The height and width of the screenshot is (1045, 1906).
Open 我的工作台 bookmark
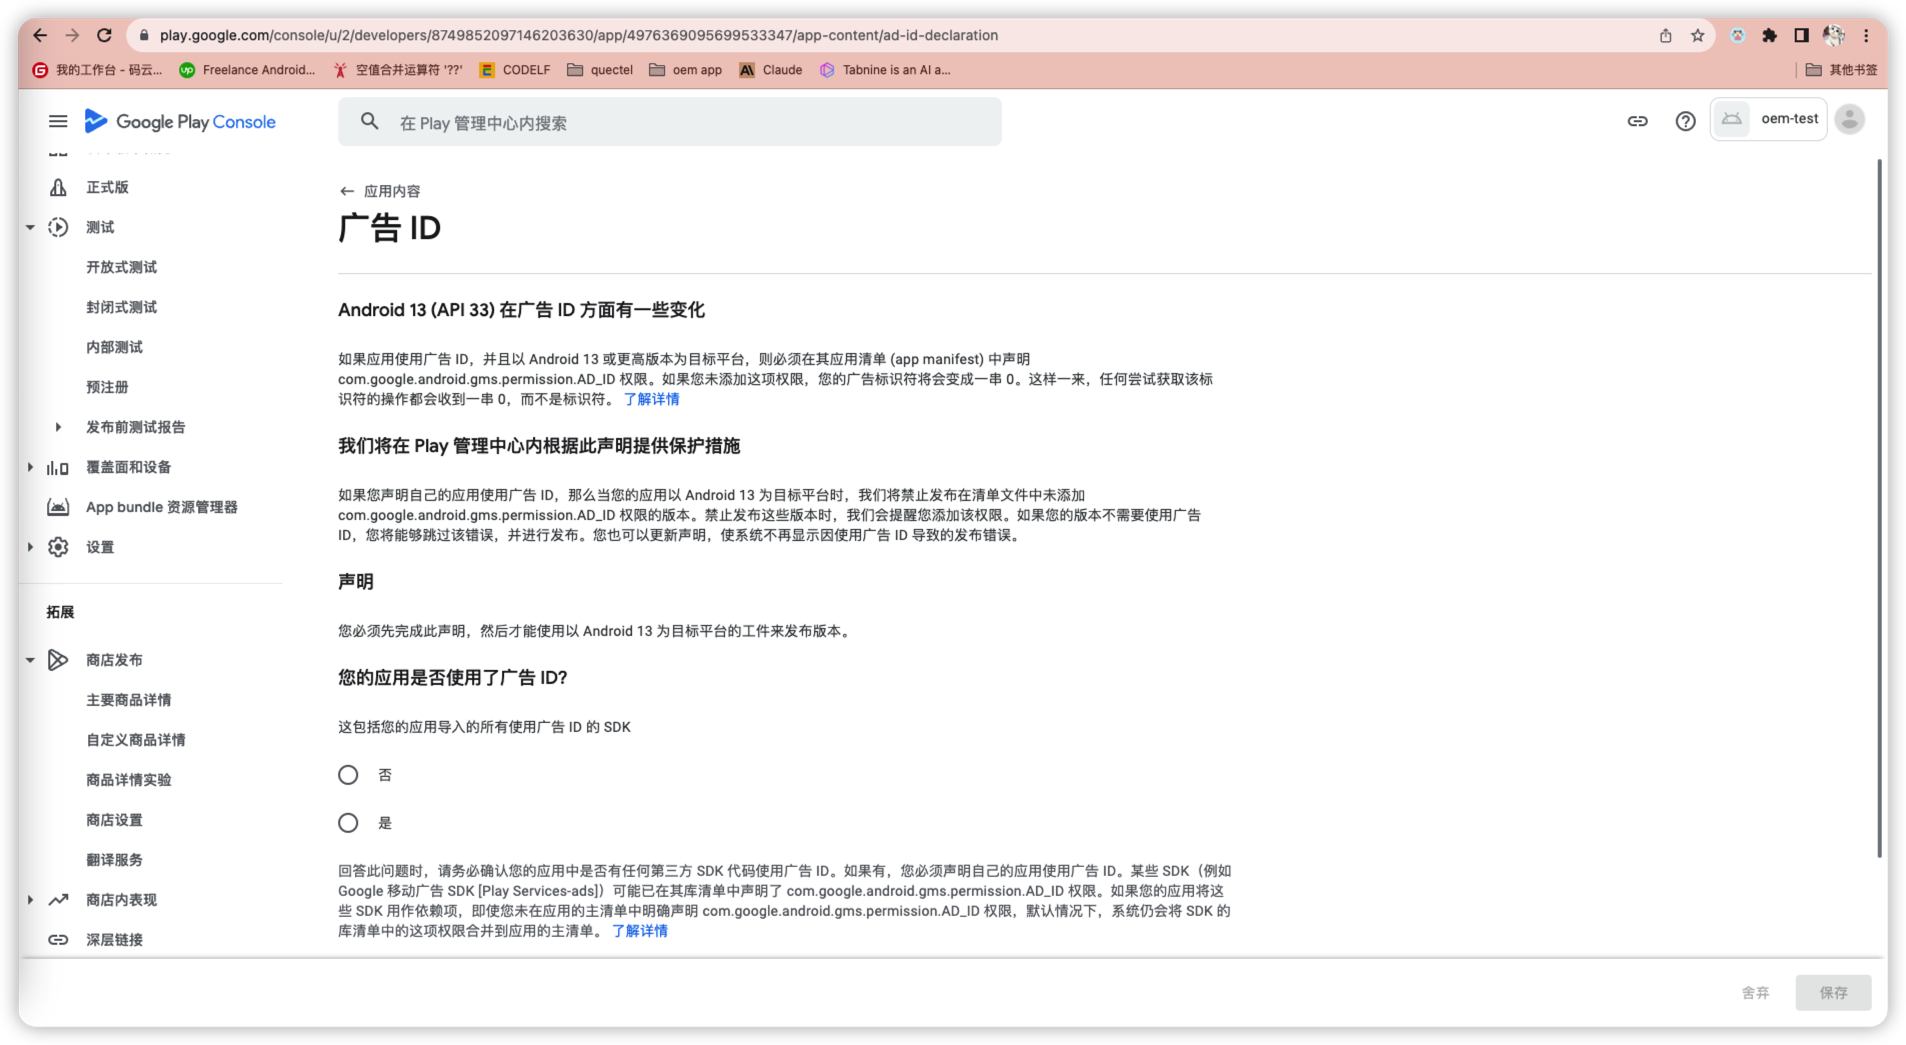point(97,70)
